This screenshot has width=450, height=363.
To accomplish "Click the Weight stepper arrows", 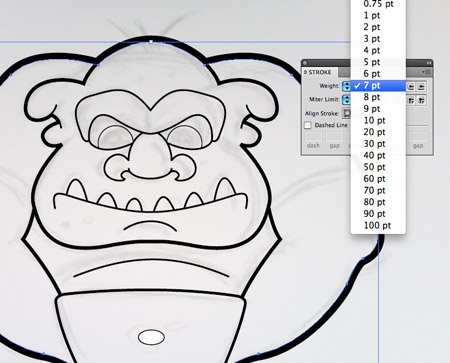I will click(x=346, y=86).
